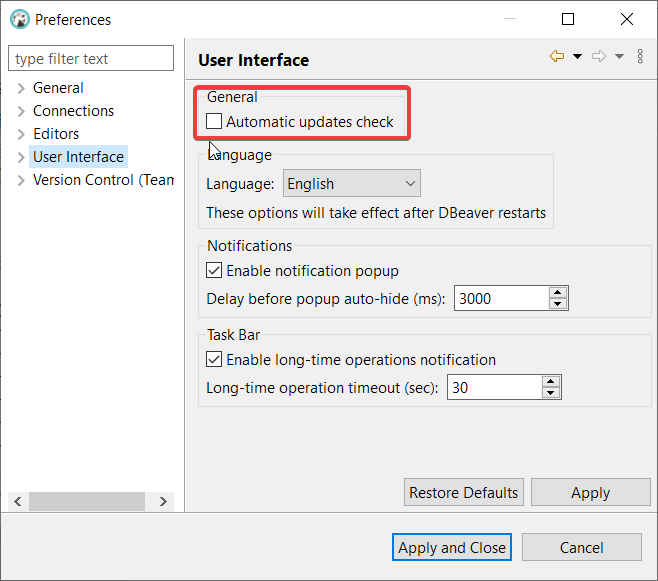Open the Language combo box

(352, 183)
